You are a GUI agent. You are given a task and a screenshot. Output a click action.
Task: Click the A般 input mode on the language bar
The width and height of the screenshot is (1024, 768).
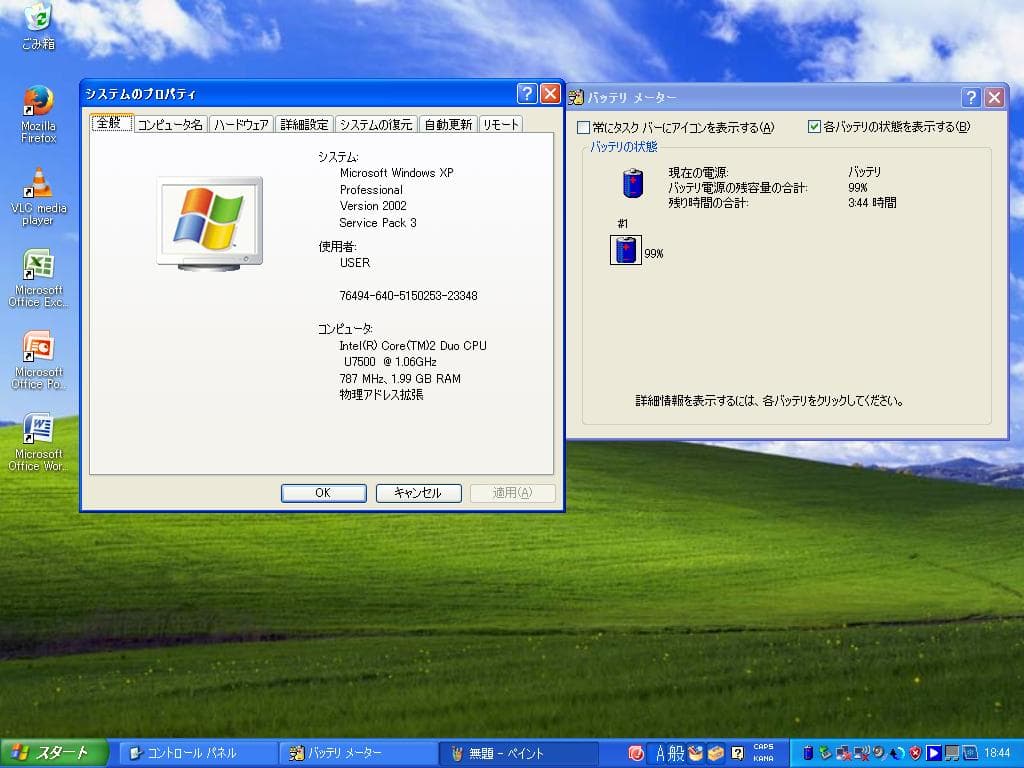665,752
